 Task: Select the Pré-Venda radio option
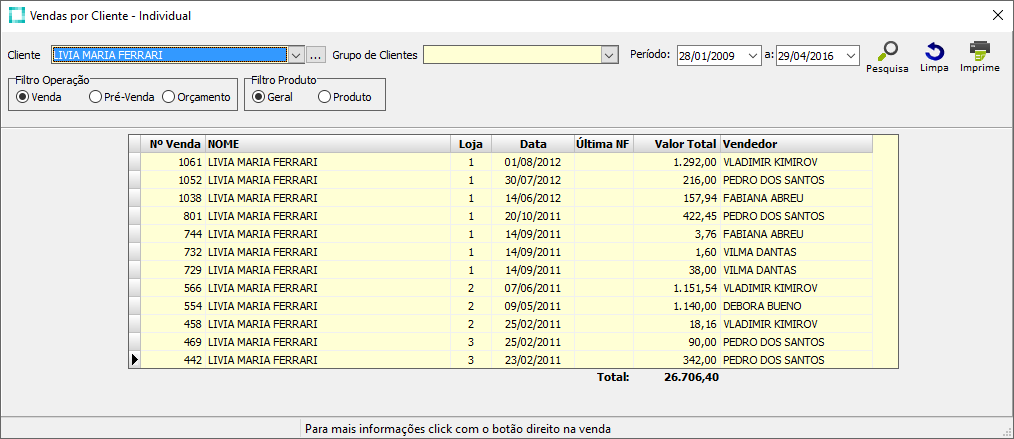click(95, 97)
